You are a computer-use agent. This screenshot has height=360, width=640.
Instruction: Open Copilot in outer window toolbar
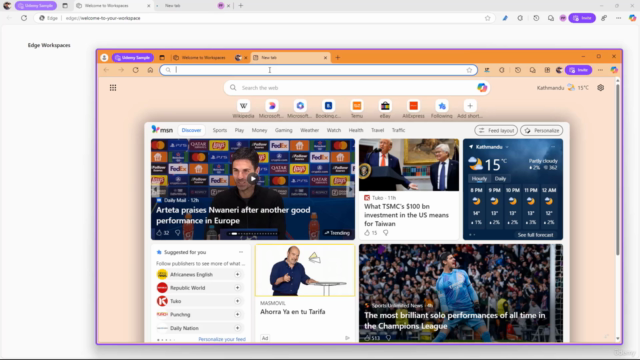(x=632, y=18)
